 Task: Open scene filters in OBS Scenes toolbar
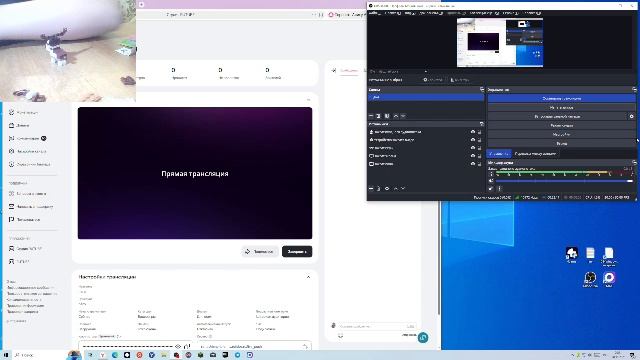point(387,116)
